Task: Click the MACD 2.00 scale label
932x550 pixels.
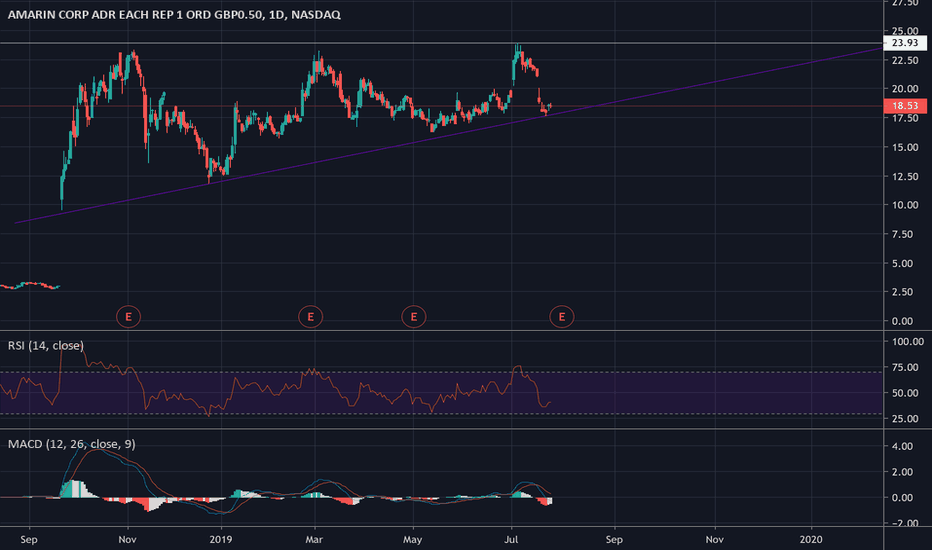Action: click(903, 472)
